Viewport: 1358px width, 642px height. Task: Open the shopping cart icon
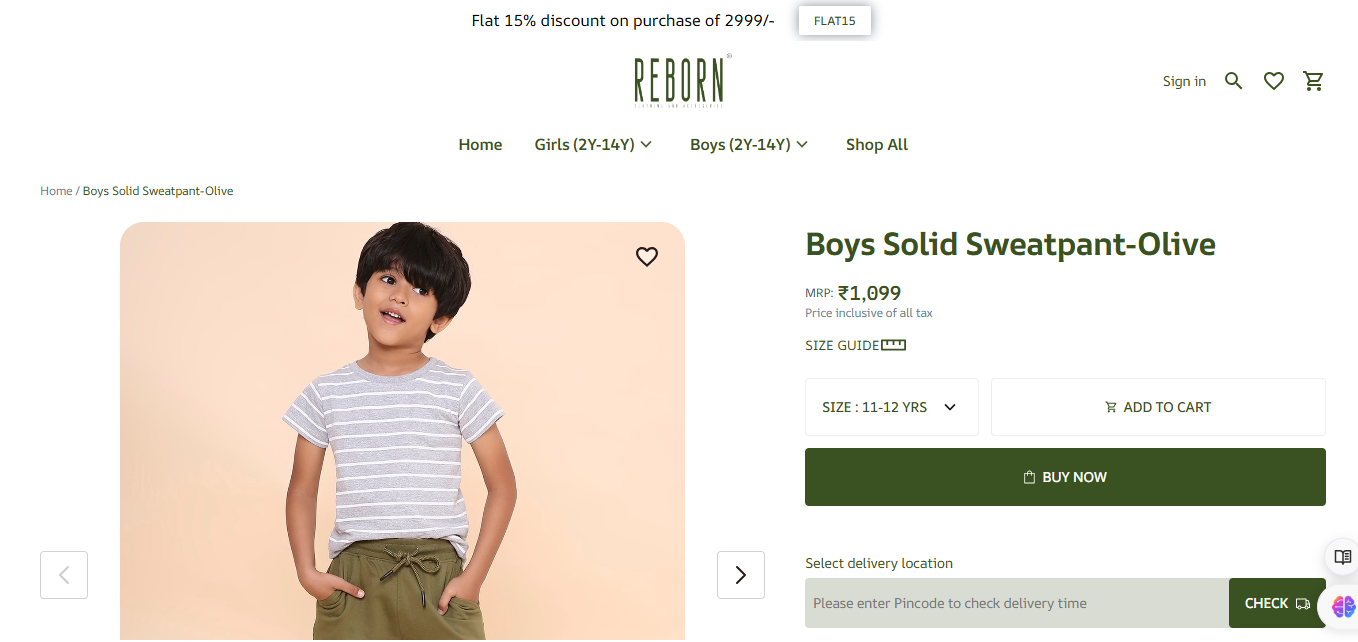click(1314, 81)
